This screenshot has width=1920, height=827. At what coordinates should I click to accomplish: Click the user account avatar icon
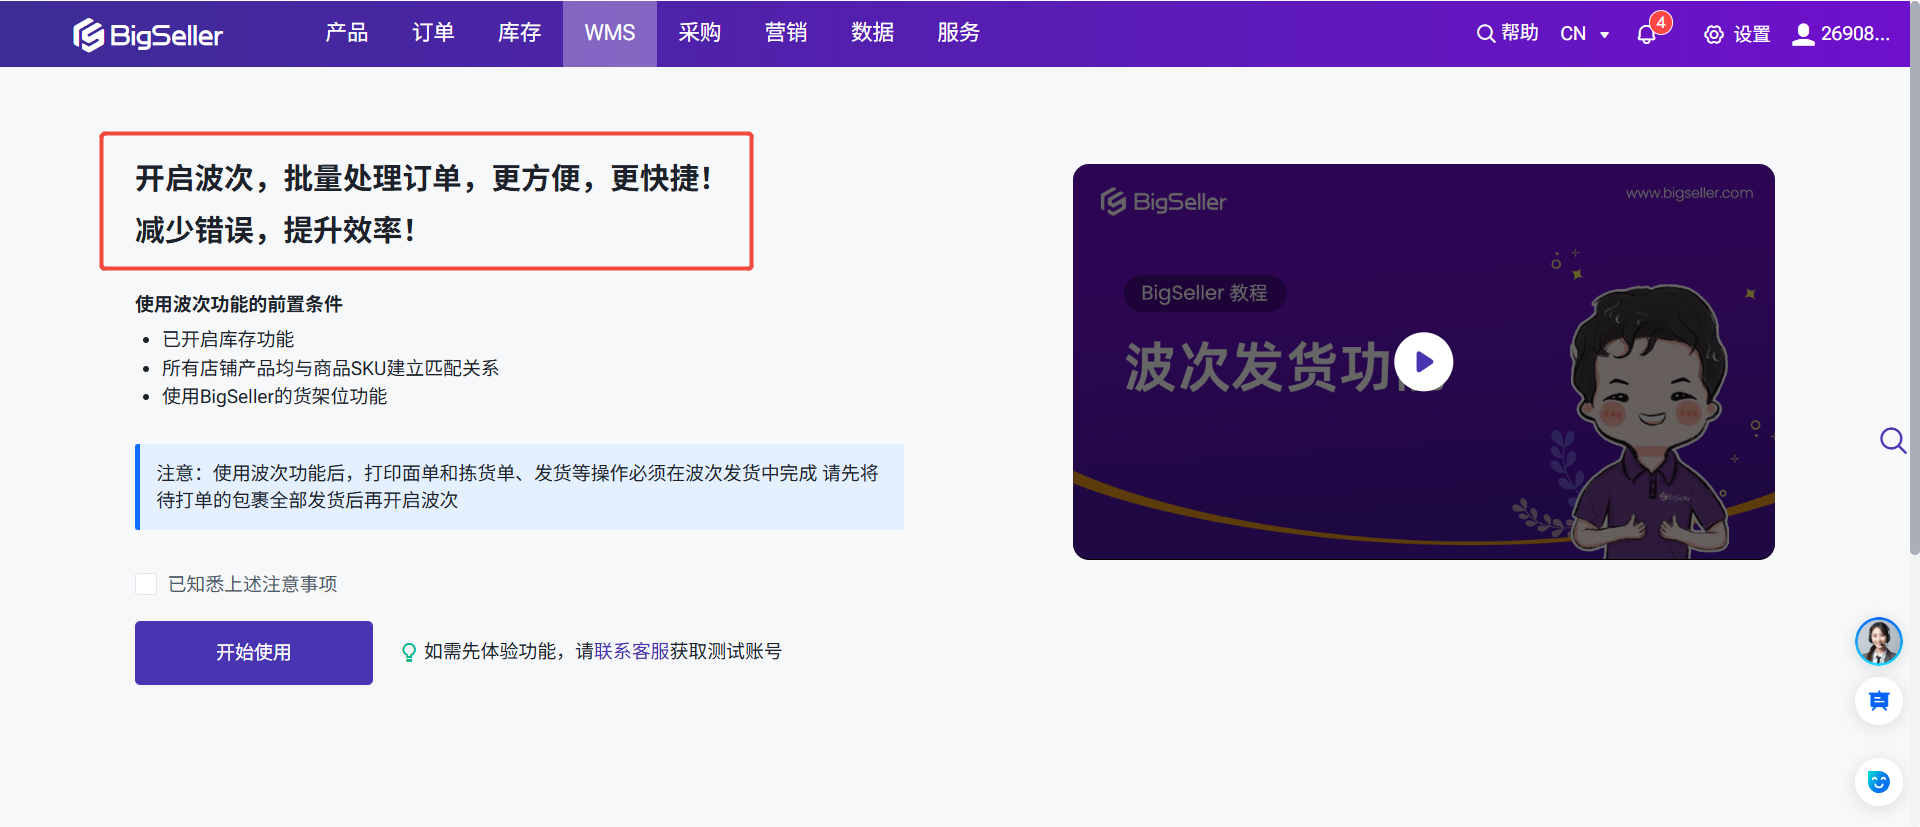point(1802,35)
